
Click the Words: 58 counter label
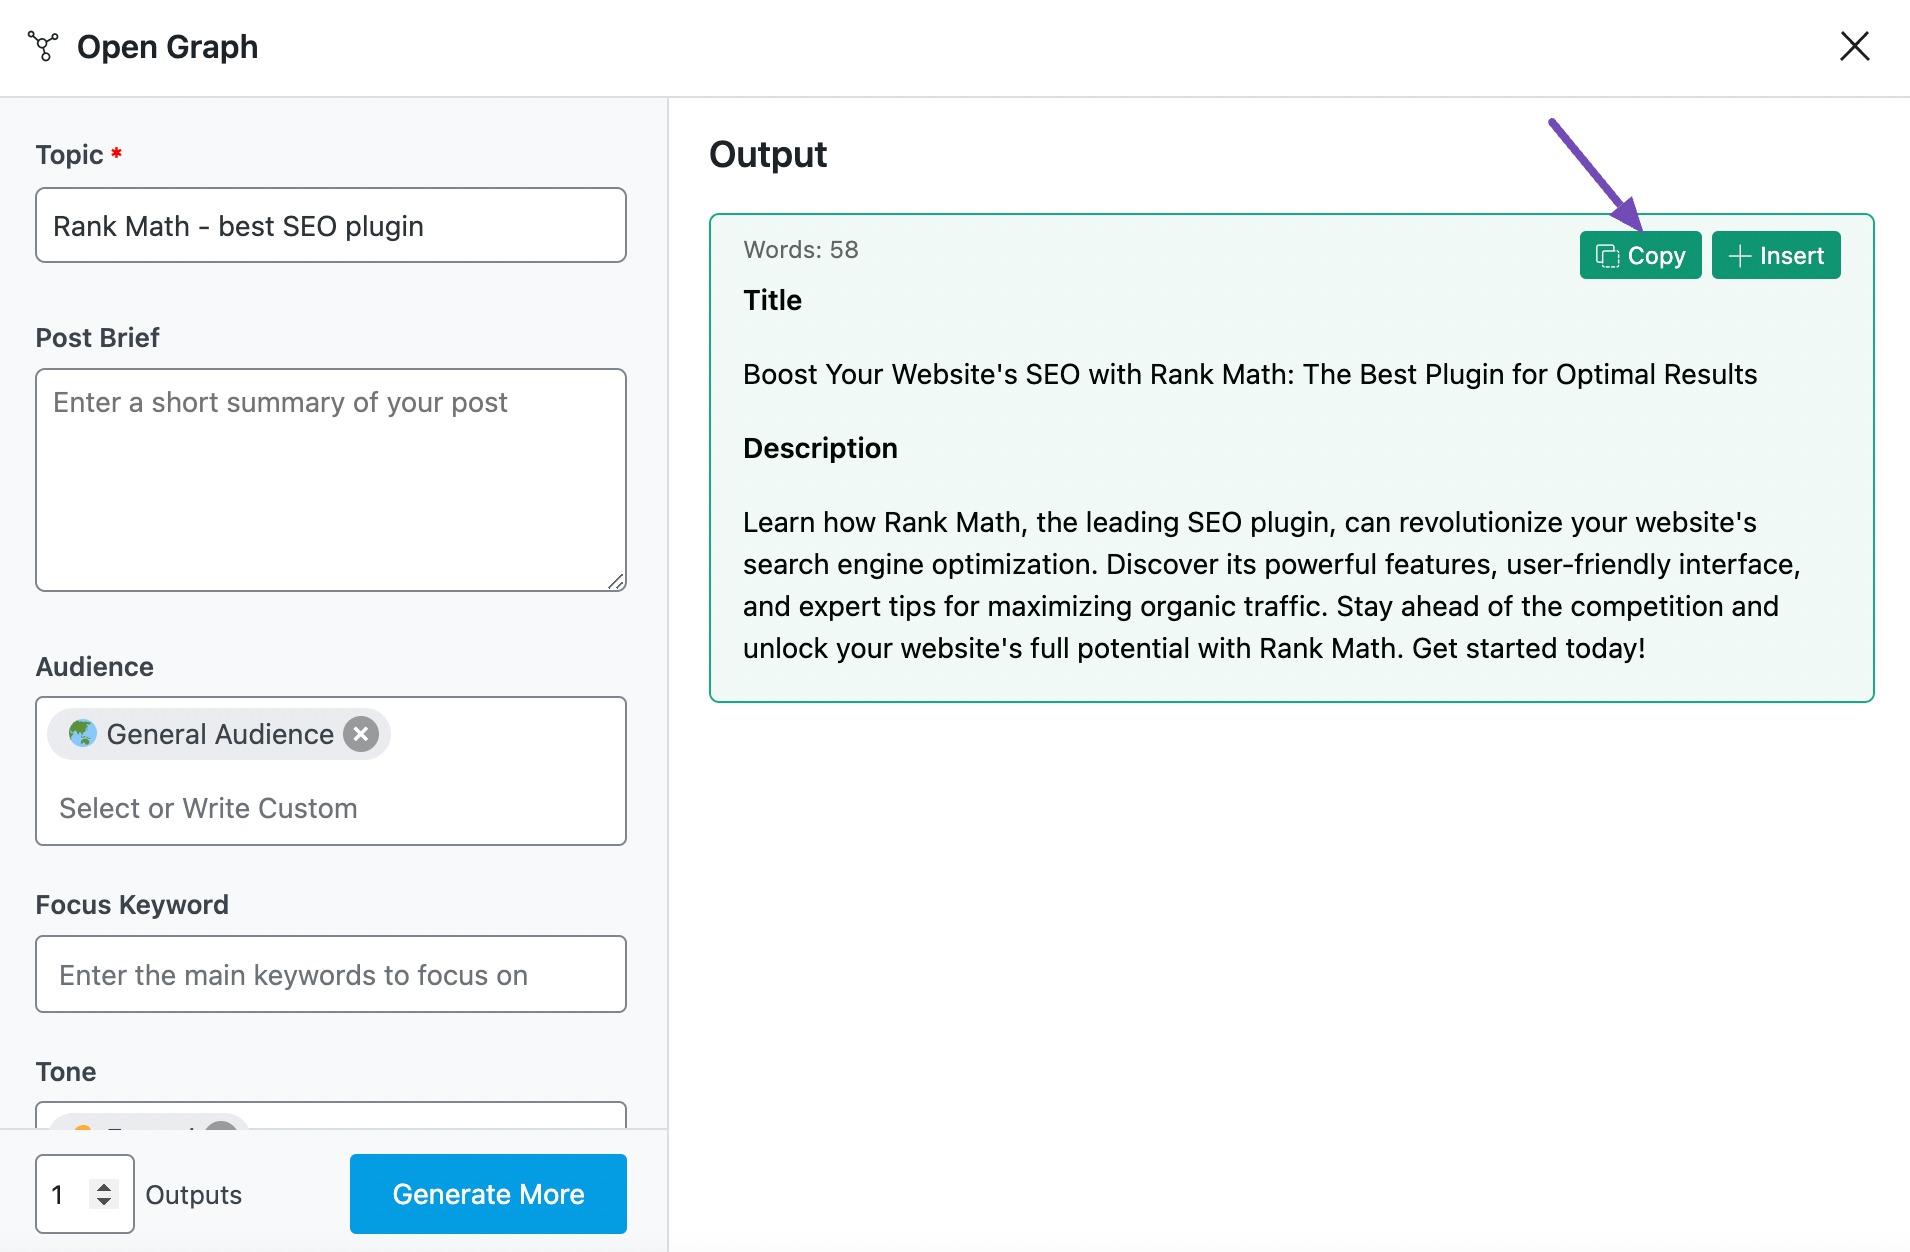click(x=801, y=250)
